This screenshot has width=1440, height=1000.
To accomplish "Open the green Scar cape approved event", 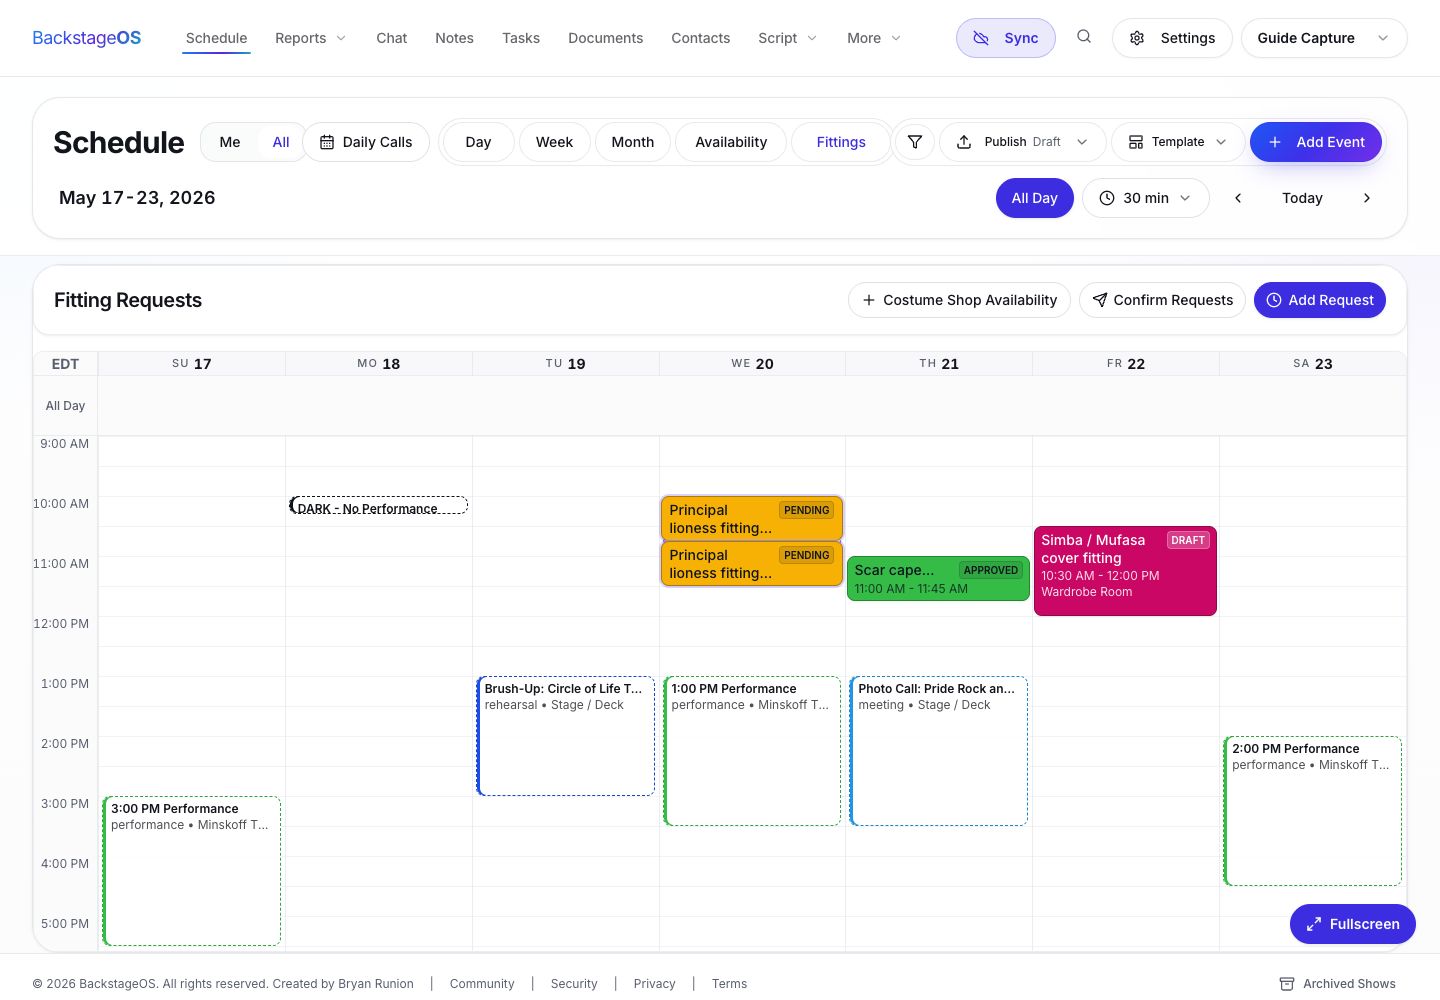I will pyautogui.click(x=938, y=579).
